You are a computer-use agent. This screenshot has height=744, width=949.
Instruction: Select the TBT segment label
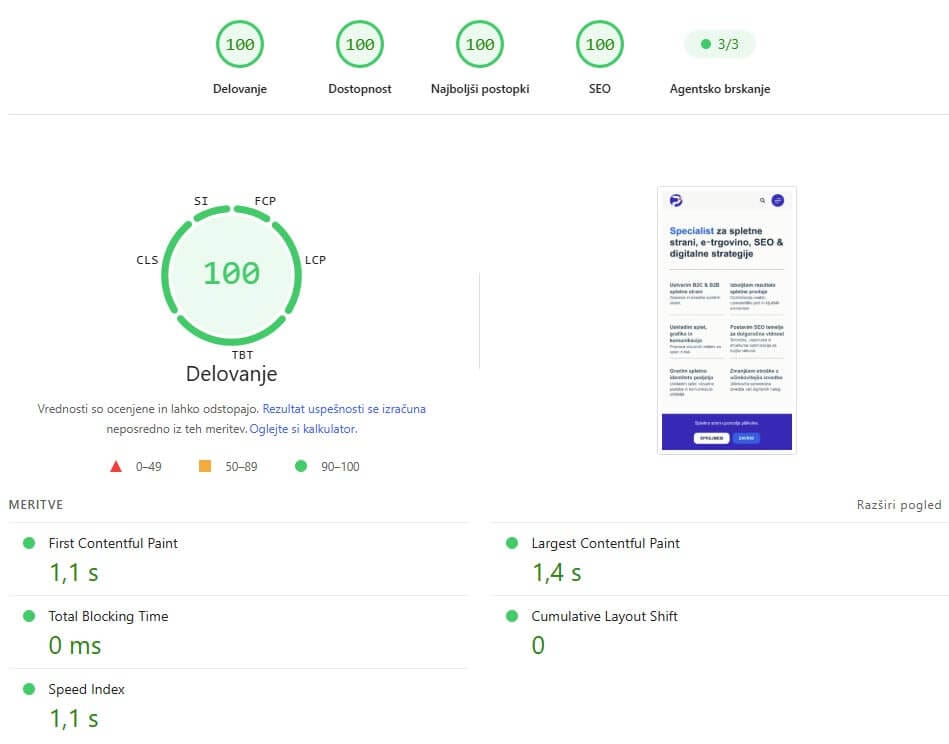click(242, 355)
